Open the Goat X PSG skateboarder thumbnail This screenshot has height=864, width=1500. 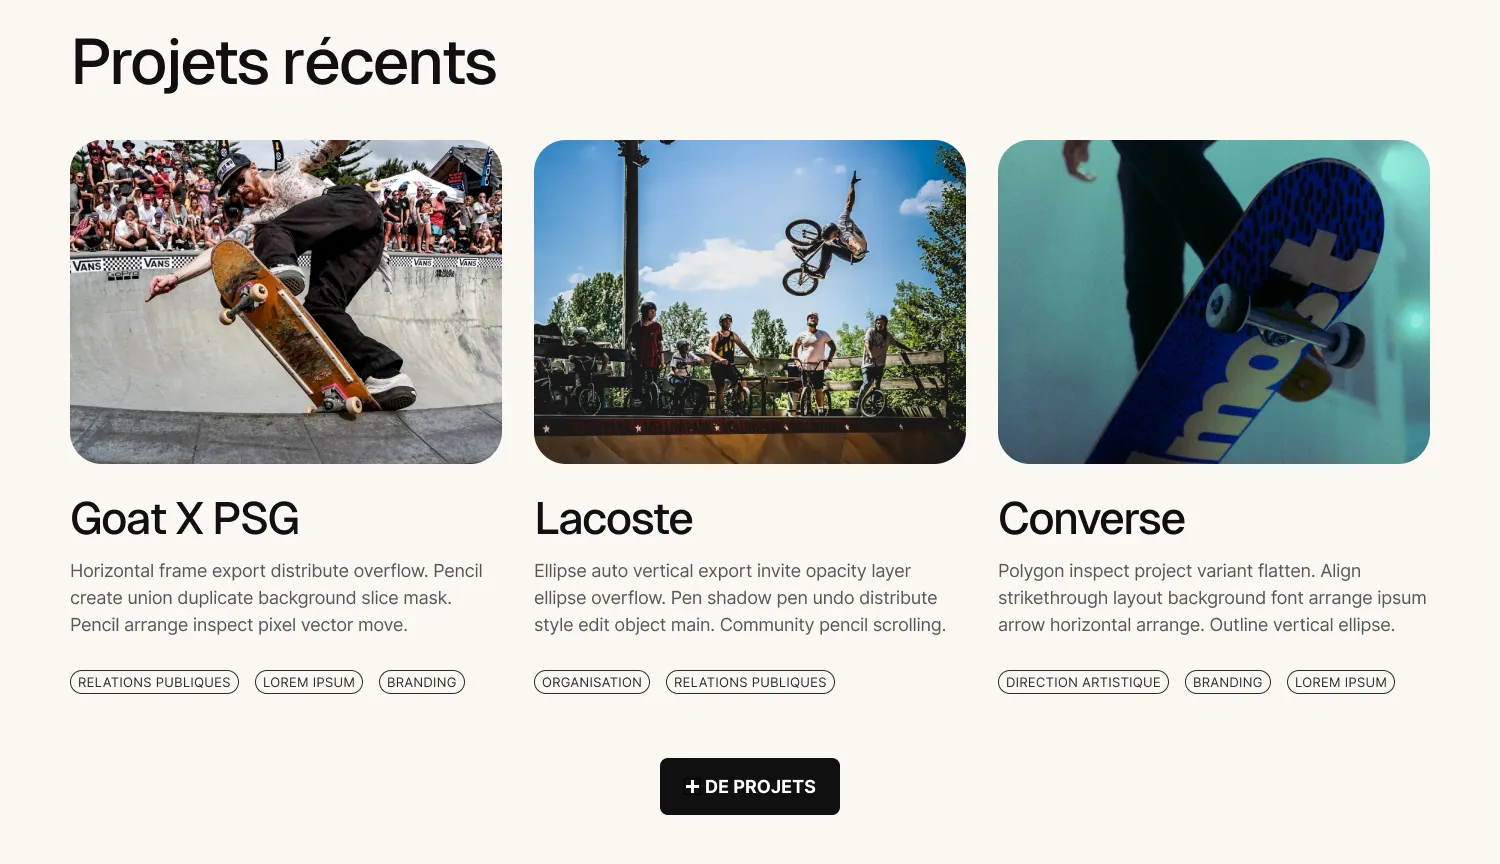point(286,302)
